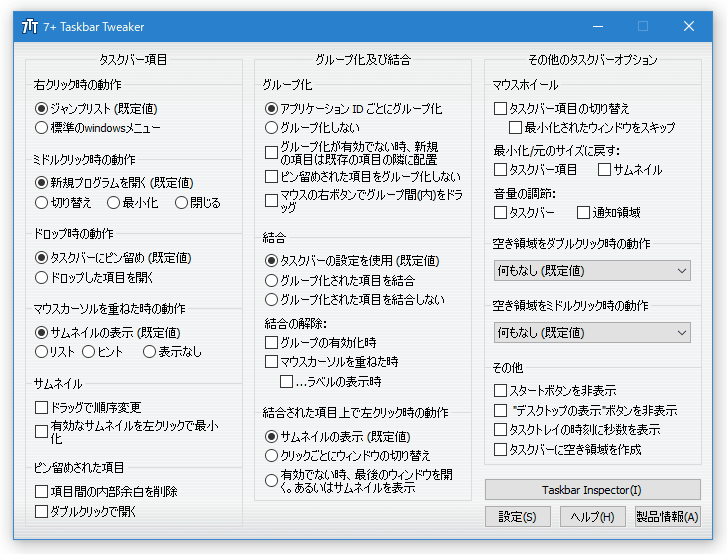Viewport: 727px width, 554px height.
Task: Select アプリケーション ID ごとにグループ化 radio
Action: (x=271, y=109)
